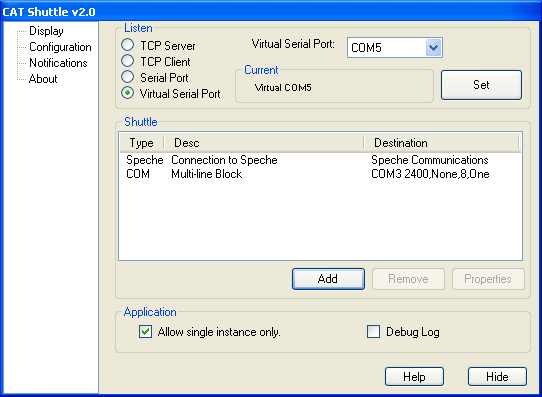The image size is (542, 397).
Task: Select the TCP Server radio button
Action: (128, 45)
